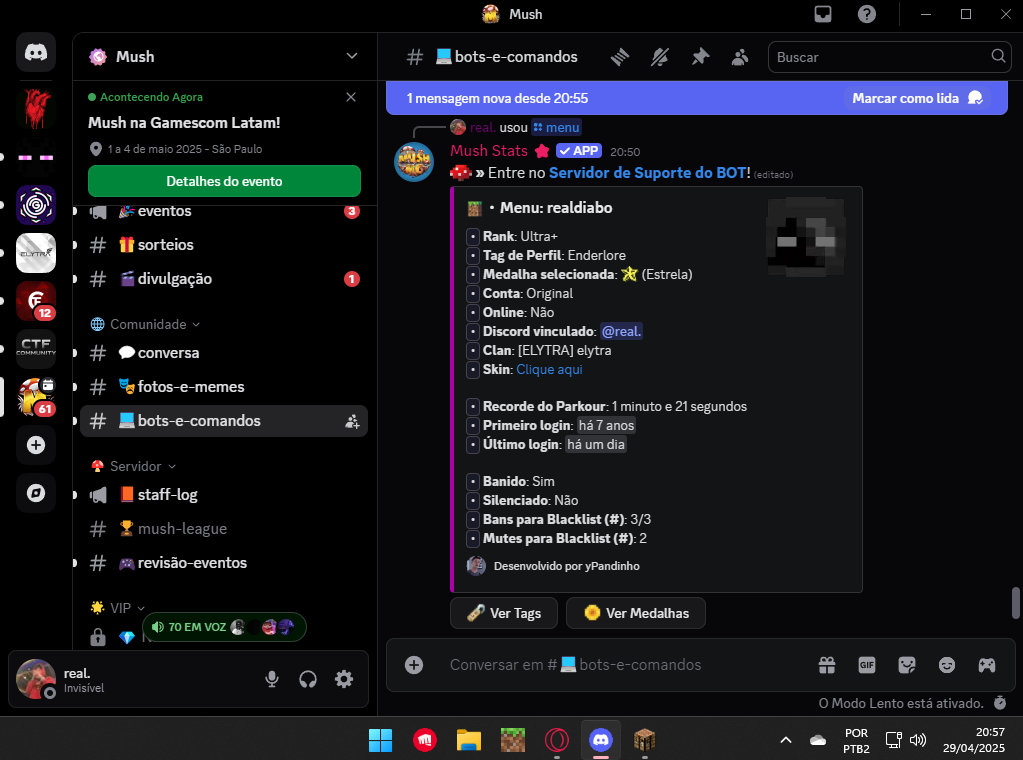Click the 70 EM VOZ voice indicator
Viewport: 1023px width, 760px height.
224,627
